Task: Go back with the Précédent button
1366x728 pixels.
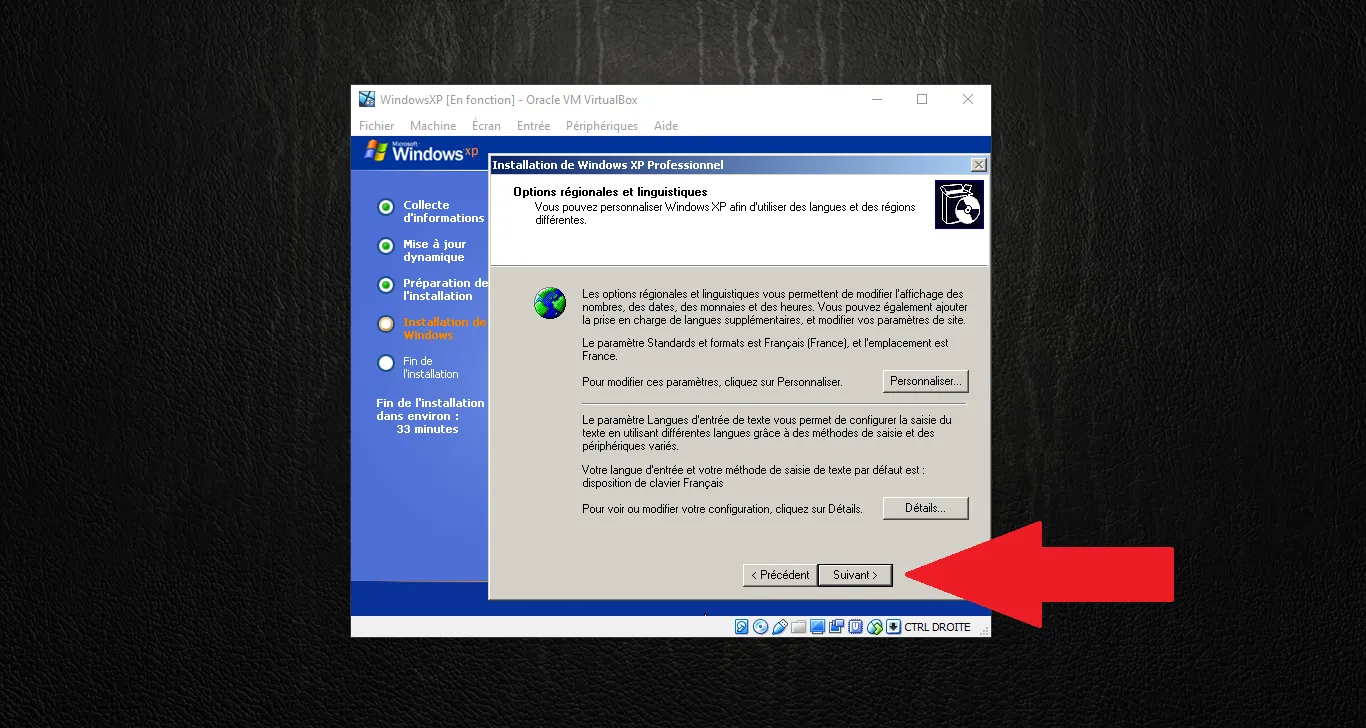Action: pos(780,575)
